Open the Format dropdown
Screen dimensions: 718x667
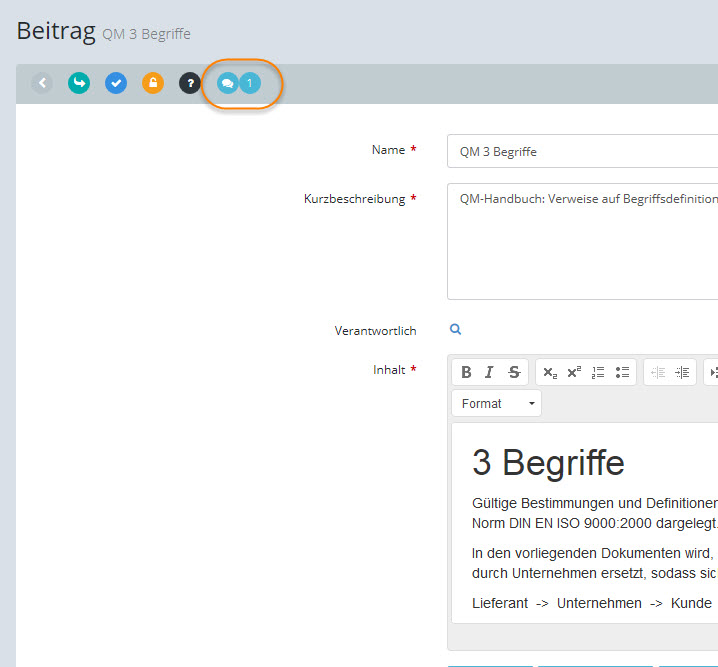tap(497, 404)
